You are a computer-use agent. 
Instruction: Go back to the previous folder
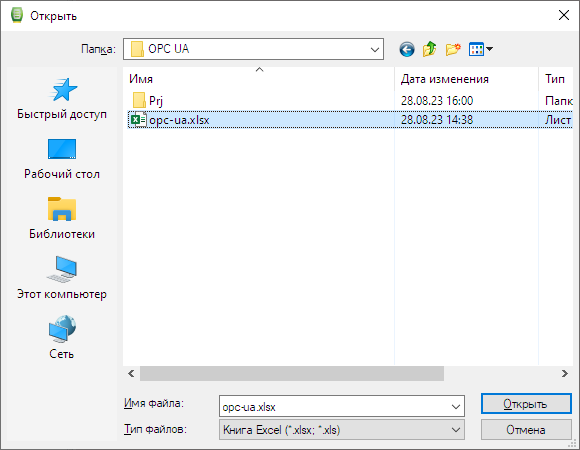tap(407, 49)
